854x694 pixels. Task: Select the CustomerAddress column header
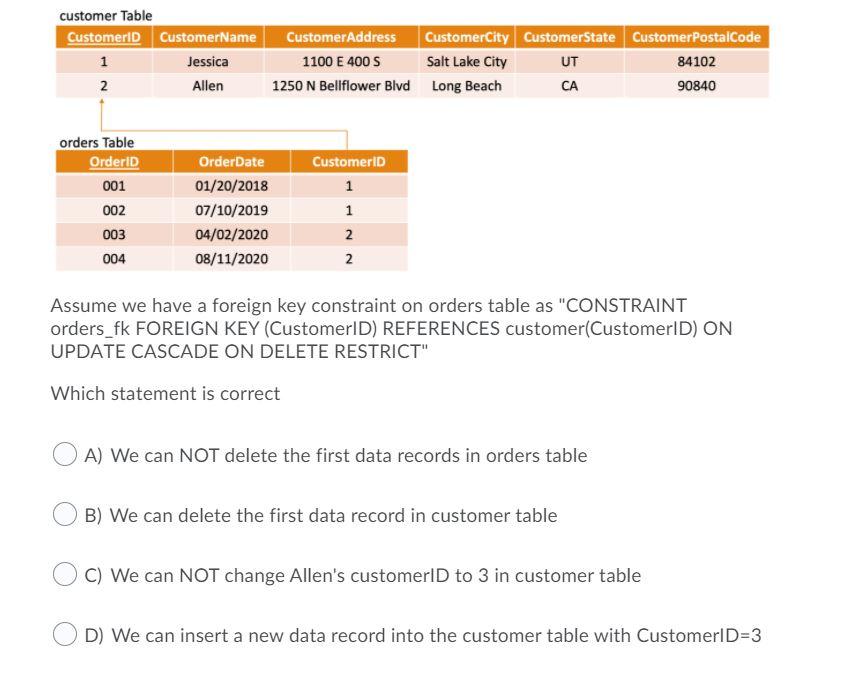click(339, 37)
